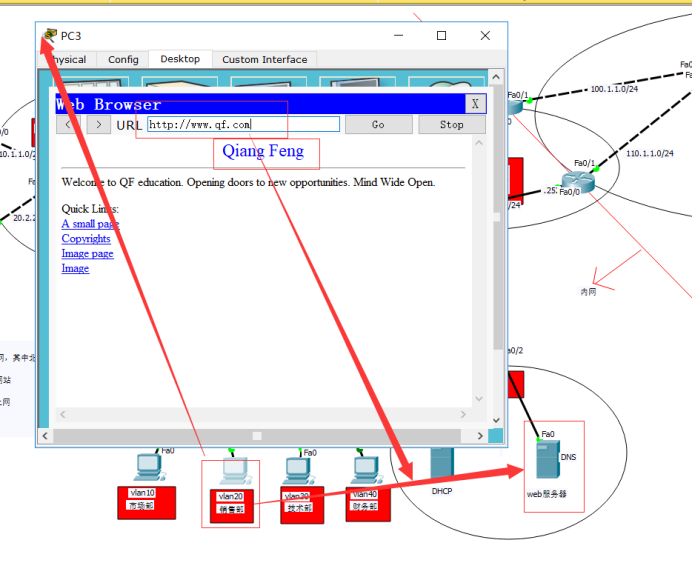Click the Stop button in Web Browser
The image size is (693, 561).
click(x=452, y=125)
